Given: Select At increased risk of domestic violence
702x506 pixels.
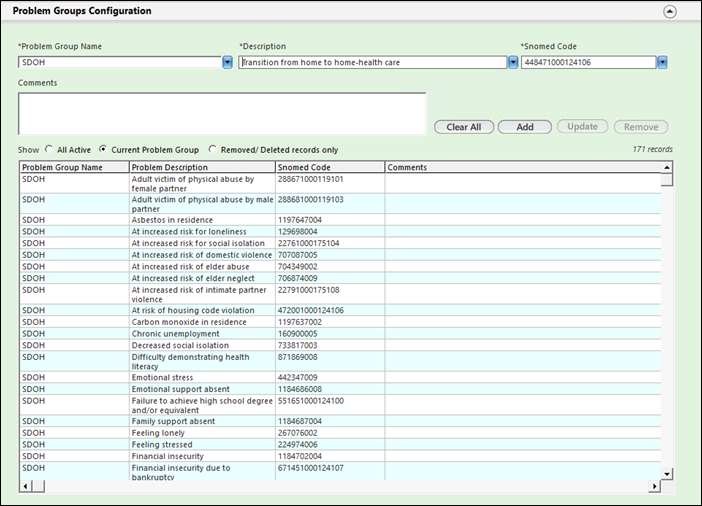Looking at the screenshot, I should tap(340, 255).
